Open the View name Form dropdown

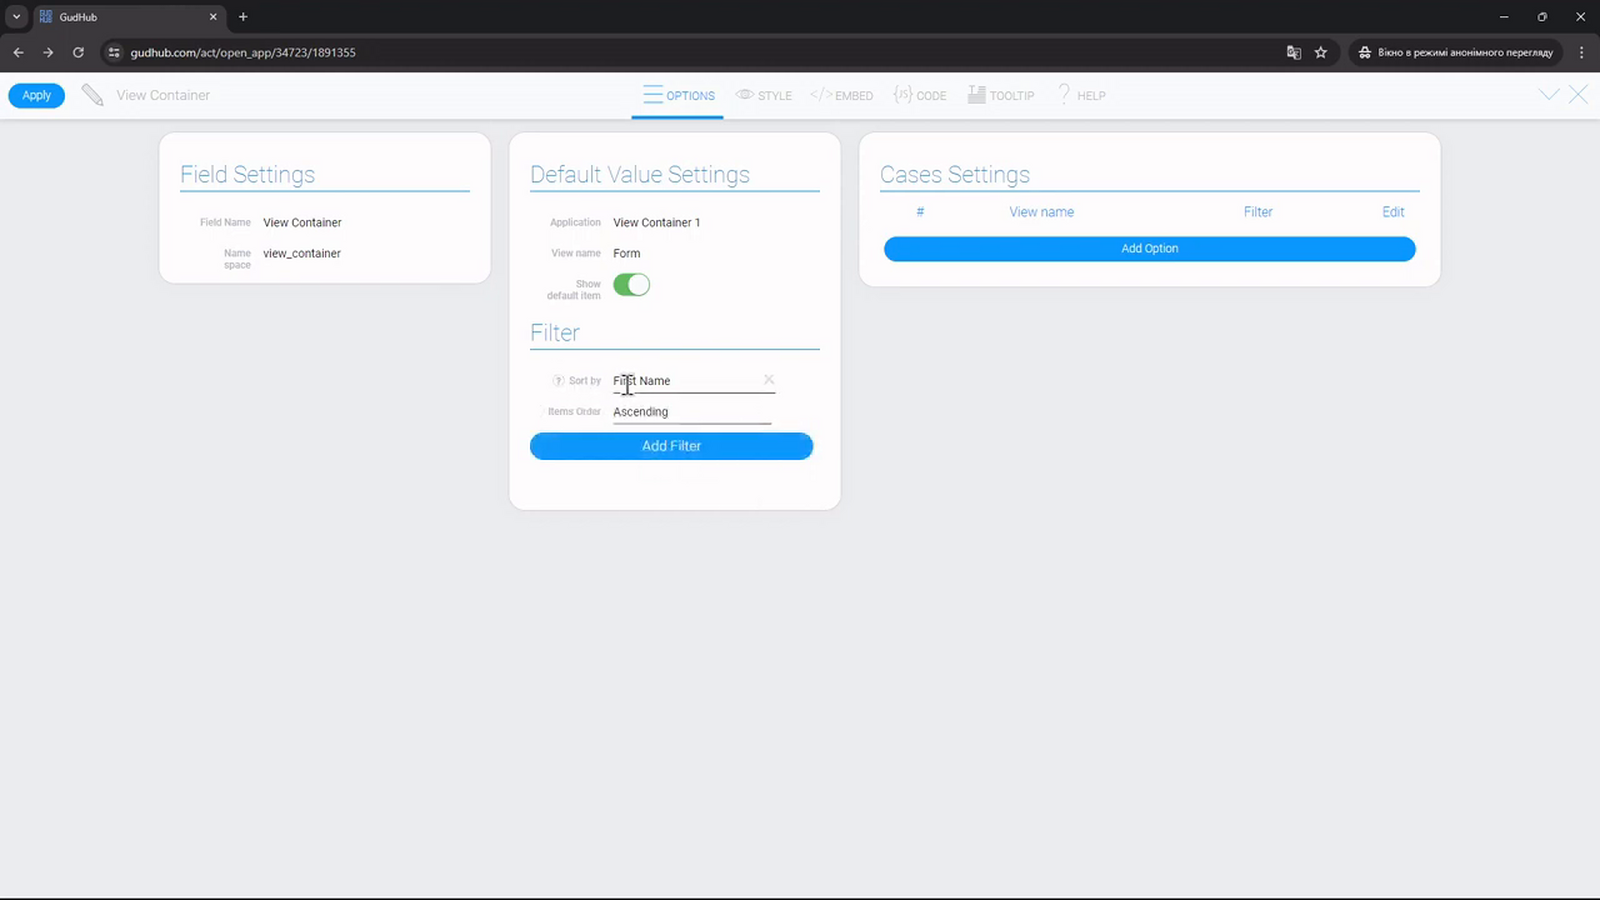tap(692, 253)
